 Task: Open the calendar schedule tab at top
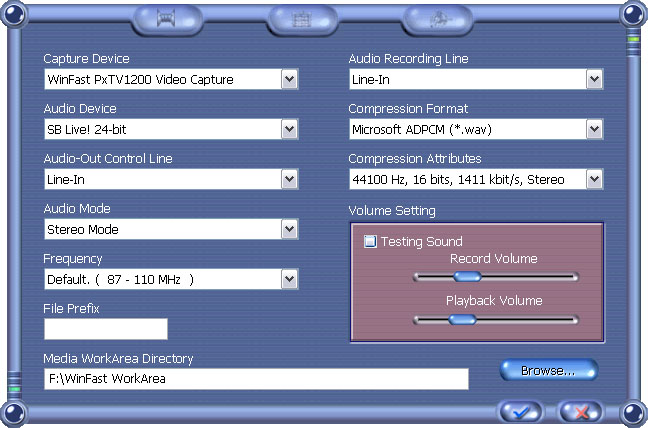click(x=302, y=19)
